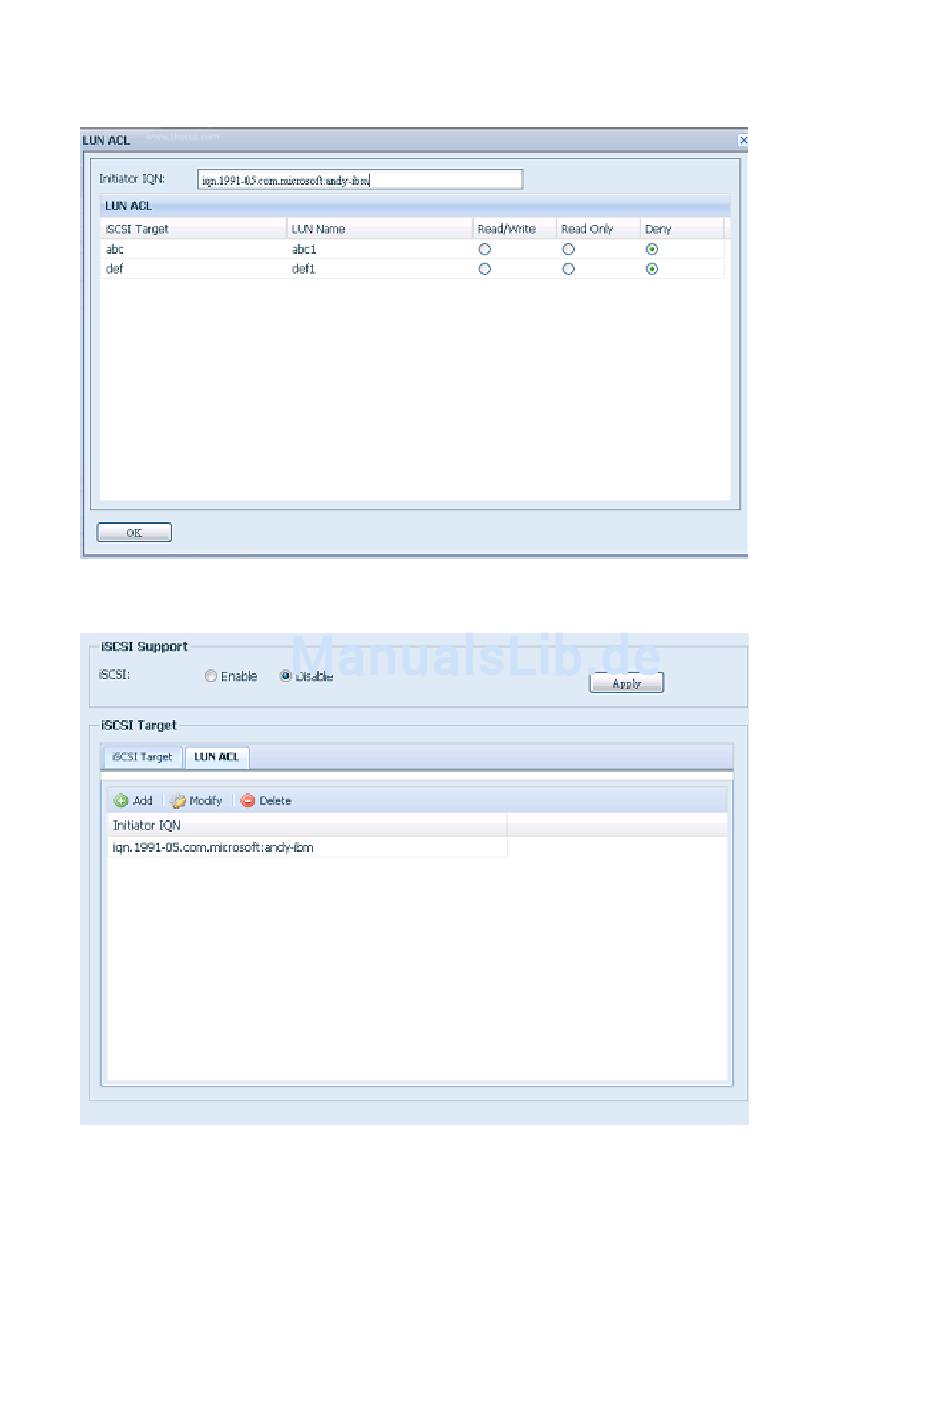Click the abc1 LUN name cell
Viewport: 950px width, 1419px height.
click(x=380, y=249)
